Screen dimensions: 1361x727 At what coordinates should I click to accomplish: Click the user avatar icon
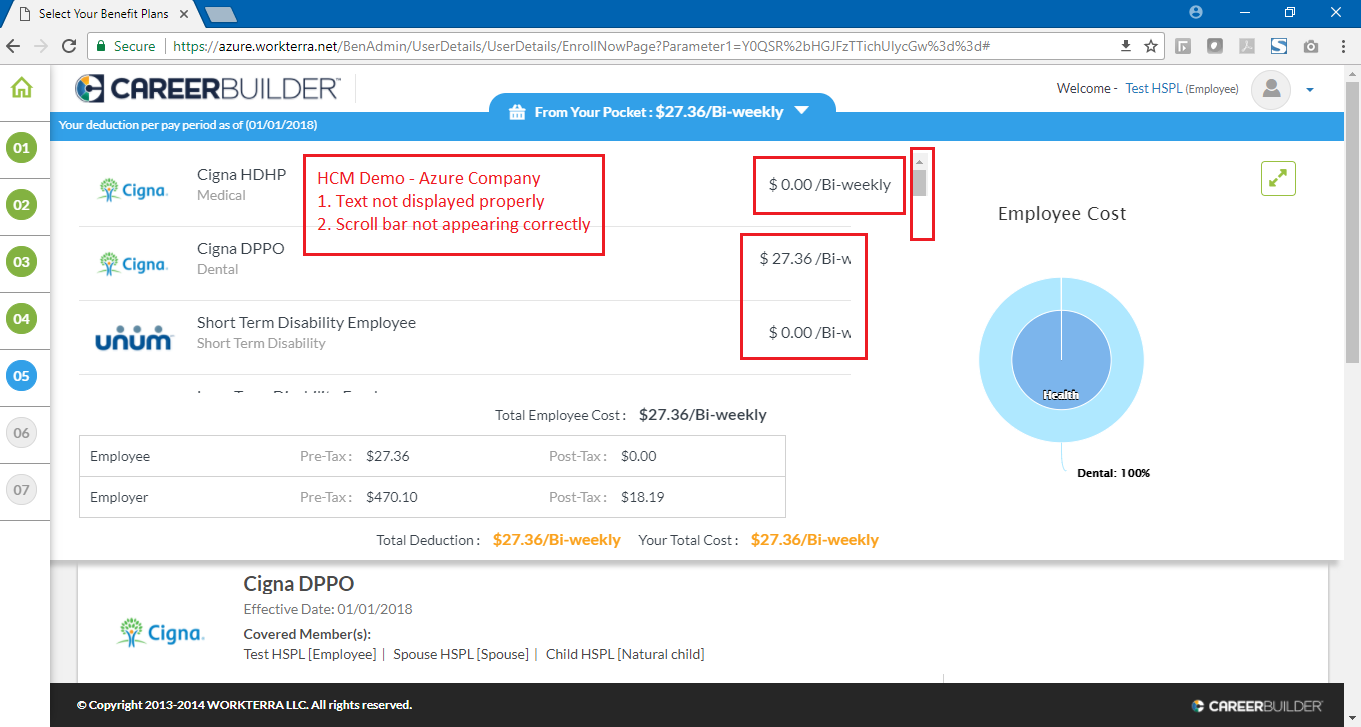pyautogui.click(x=1272, y=89)
